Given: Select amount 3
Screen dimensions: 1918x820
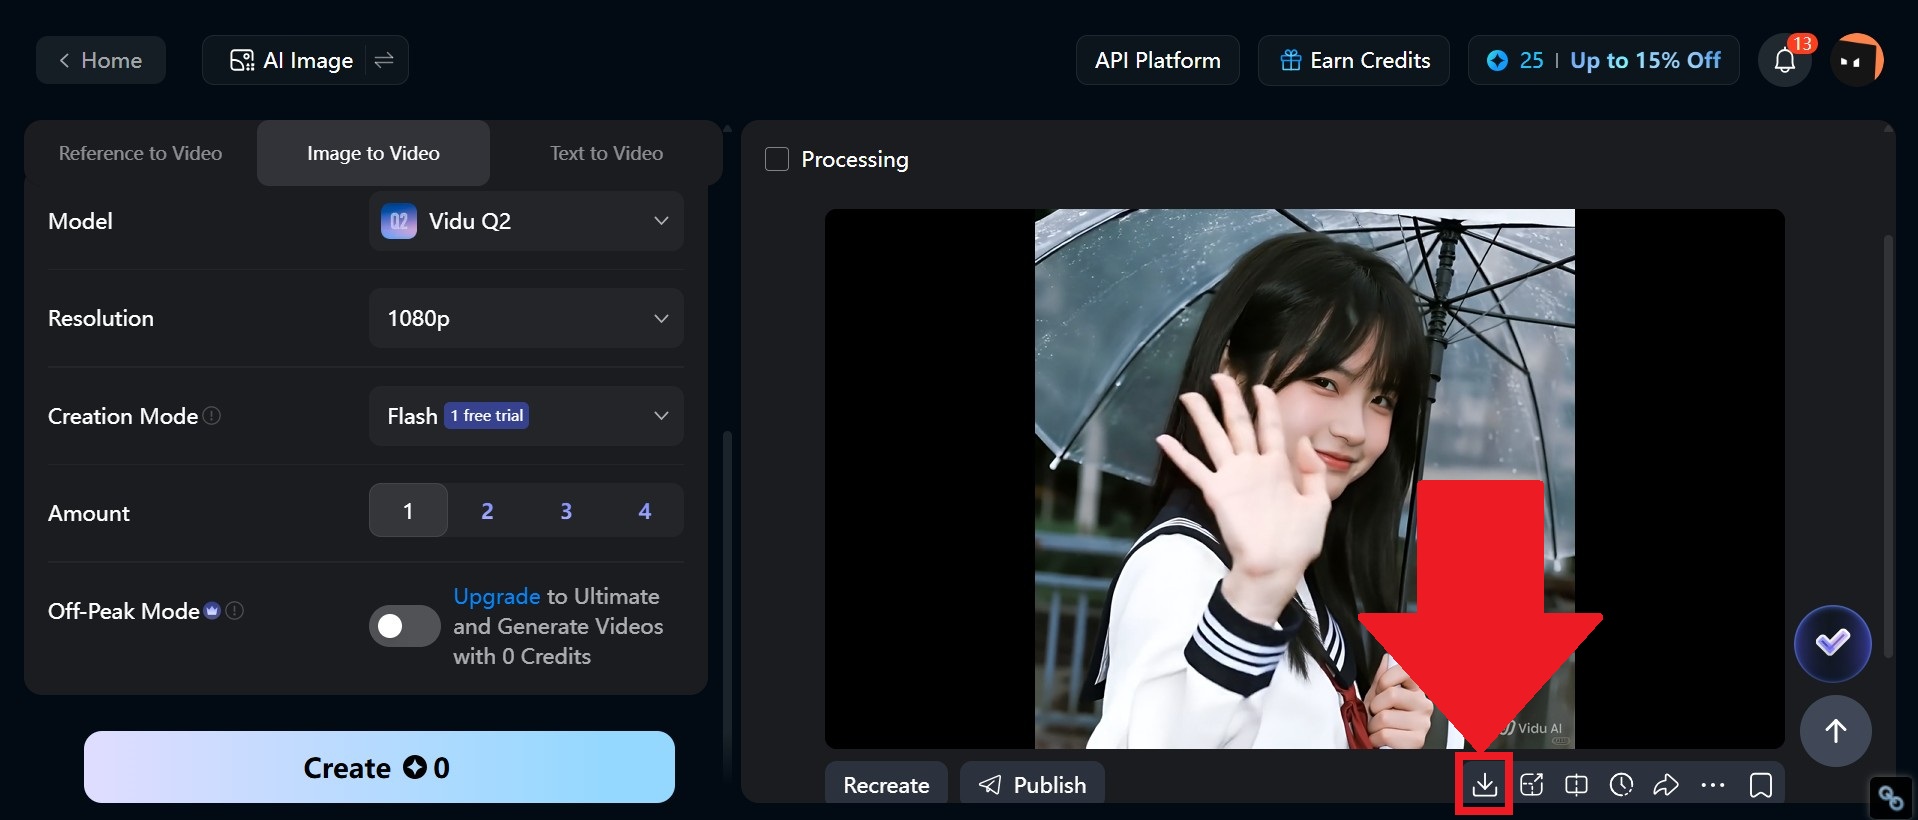Looking at the screenshot, I should tap(566, 511).
